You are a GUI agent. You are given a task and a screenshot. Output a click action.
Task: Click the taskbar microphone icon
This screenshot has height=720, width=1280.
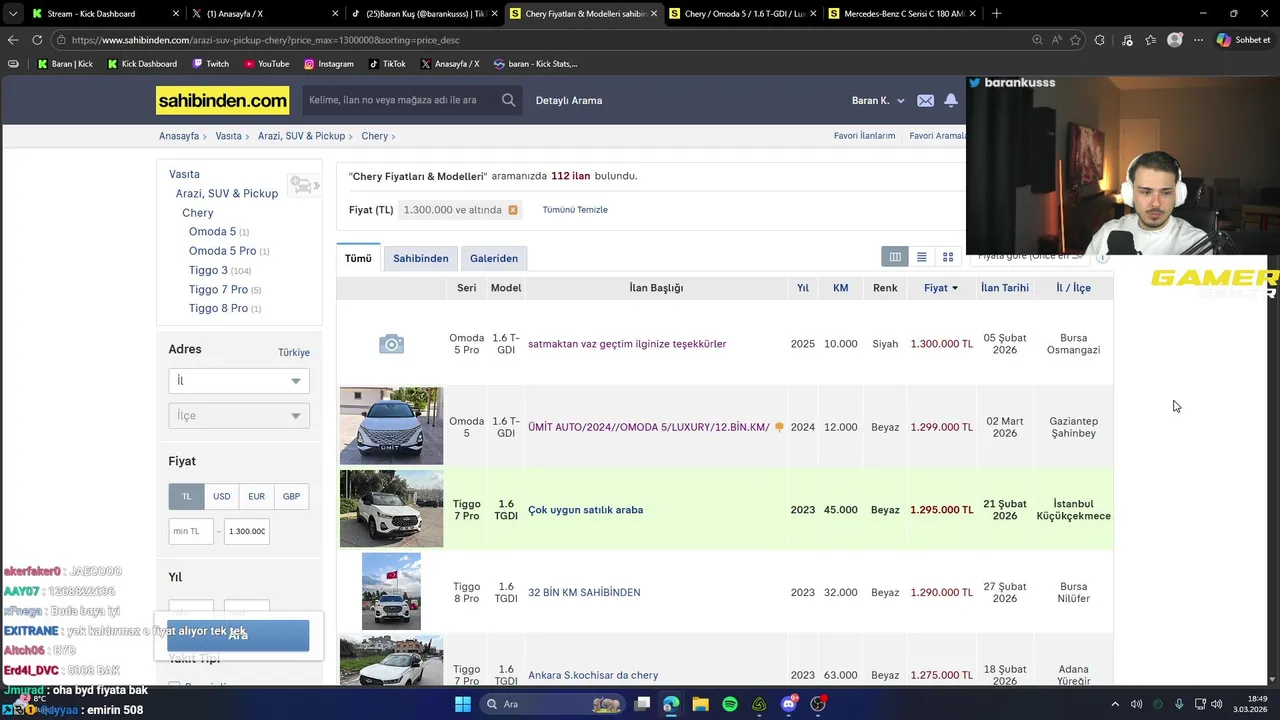[1179, 704]
